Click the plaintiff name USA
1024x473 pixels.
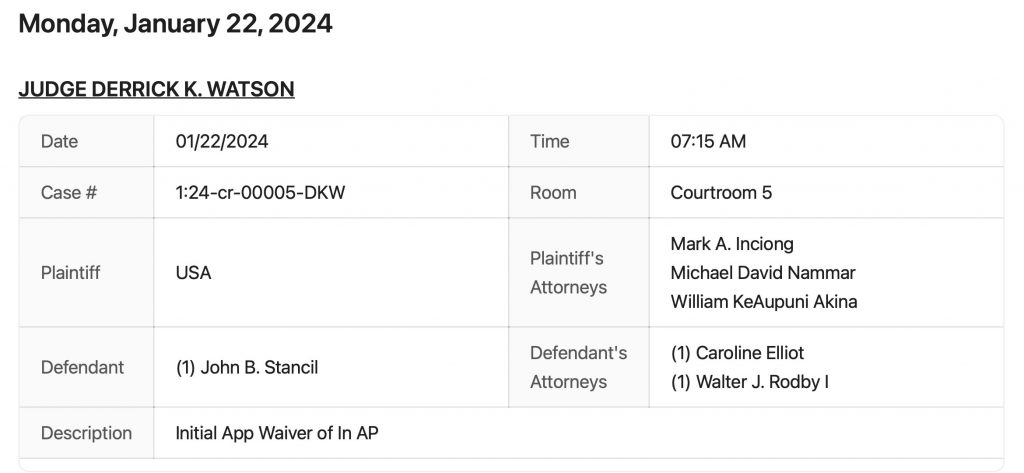(193, 273)
